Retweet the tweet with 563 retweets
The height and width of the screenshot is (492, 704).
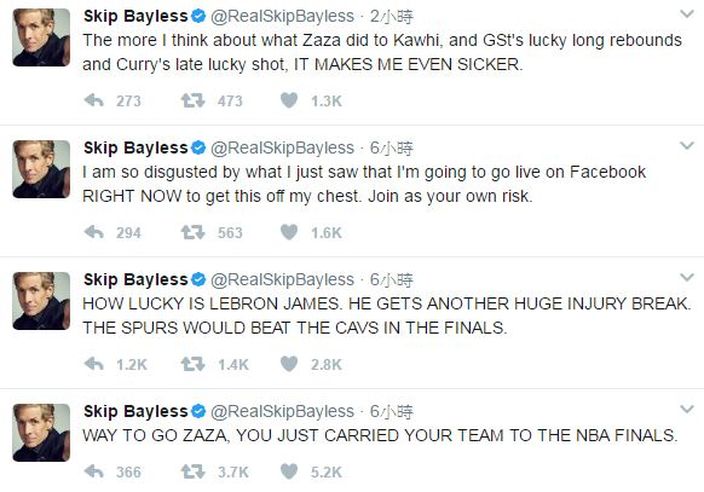[193, 232]
